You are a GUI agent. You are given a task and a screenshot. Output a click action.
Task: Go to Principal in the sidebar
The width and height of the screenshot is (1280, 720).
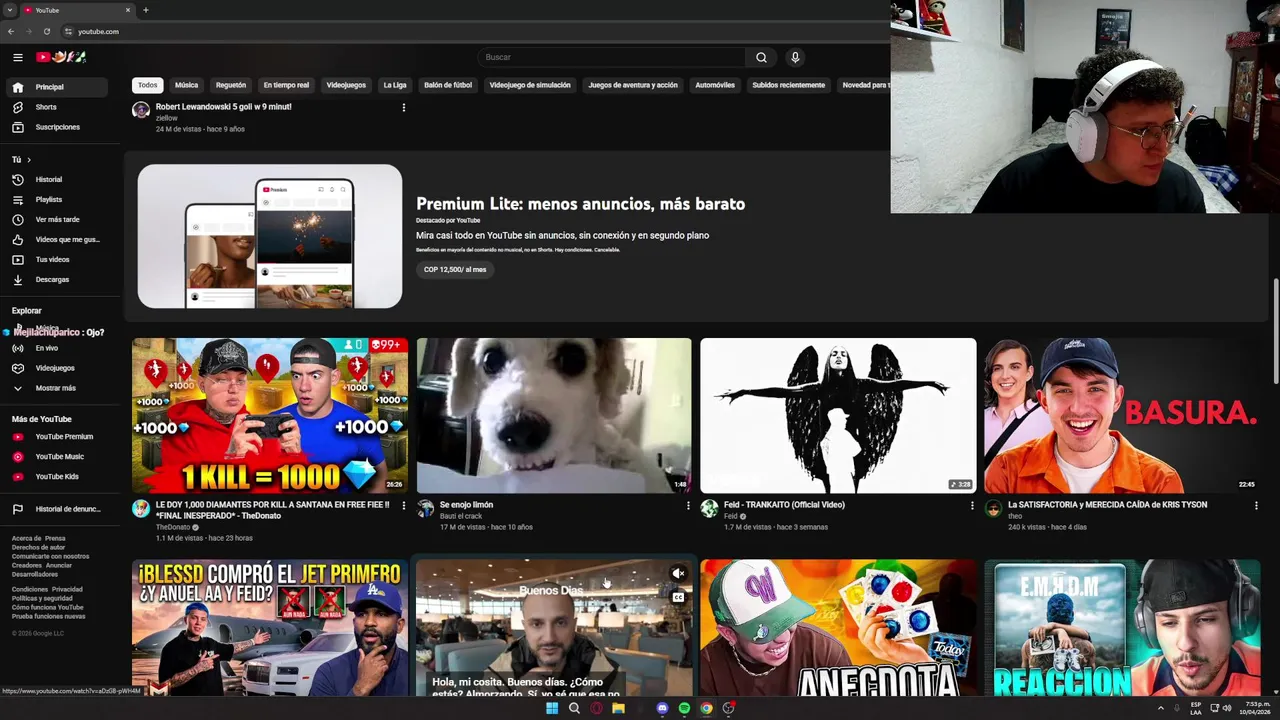pyautogui.click(x=56, y=87)
